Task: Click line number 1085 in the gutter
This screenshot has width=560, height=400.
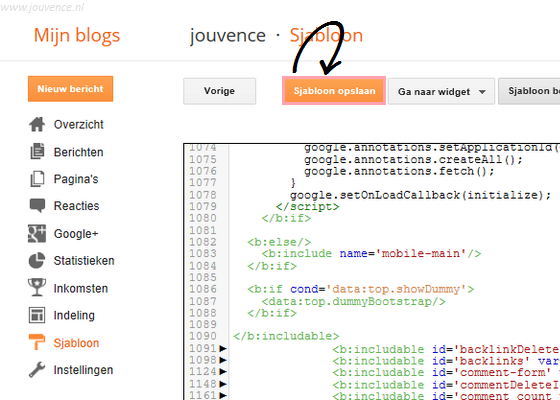Action: pos(202,278)
